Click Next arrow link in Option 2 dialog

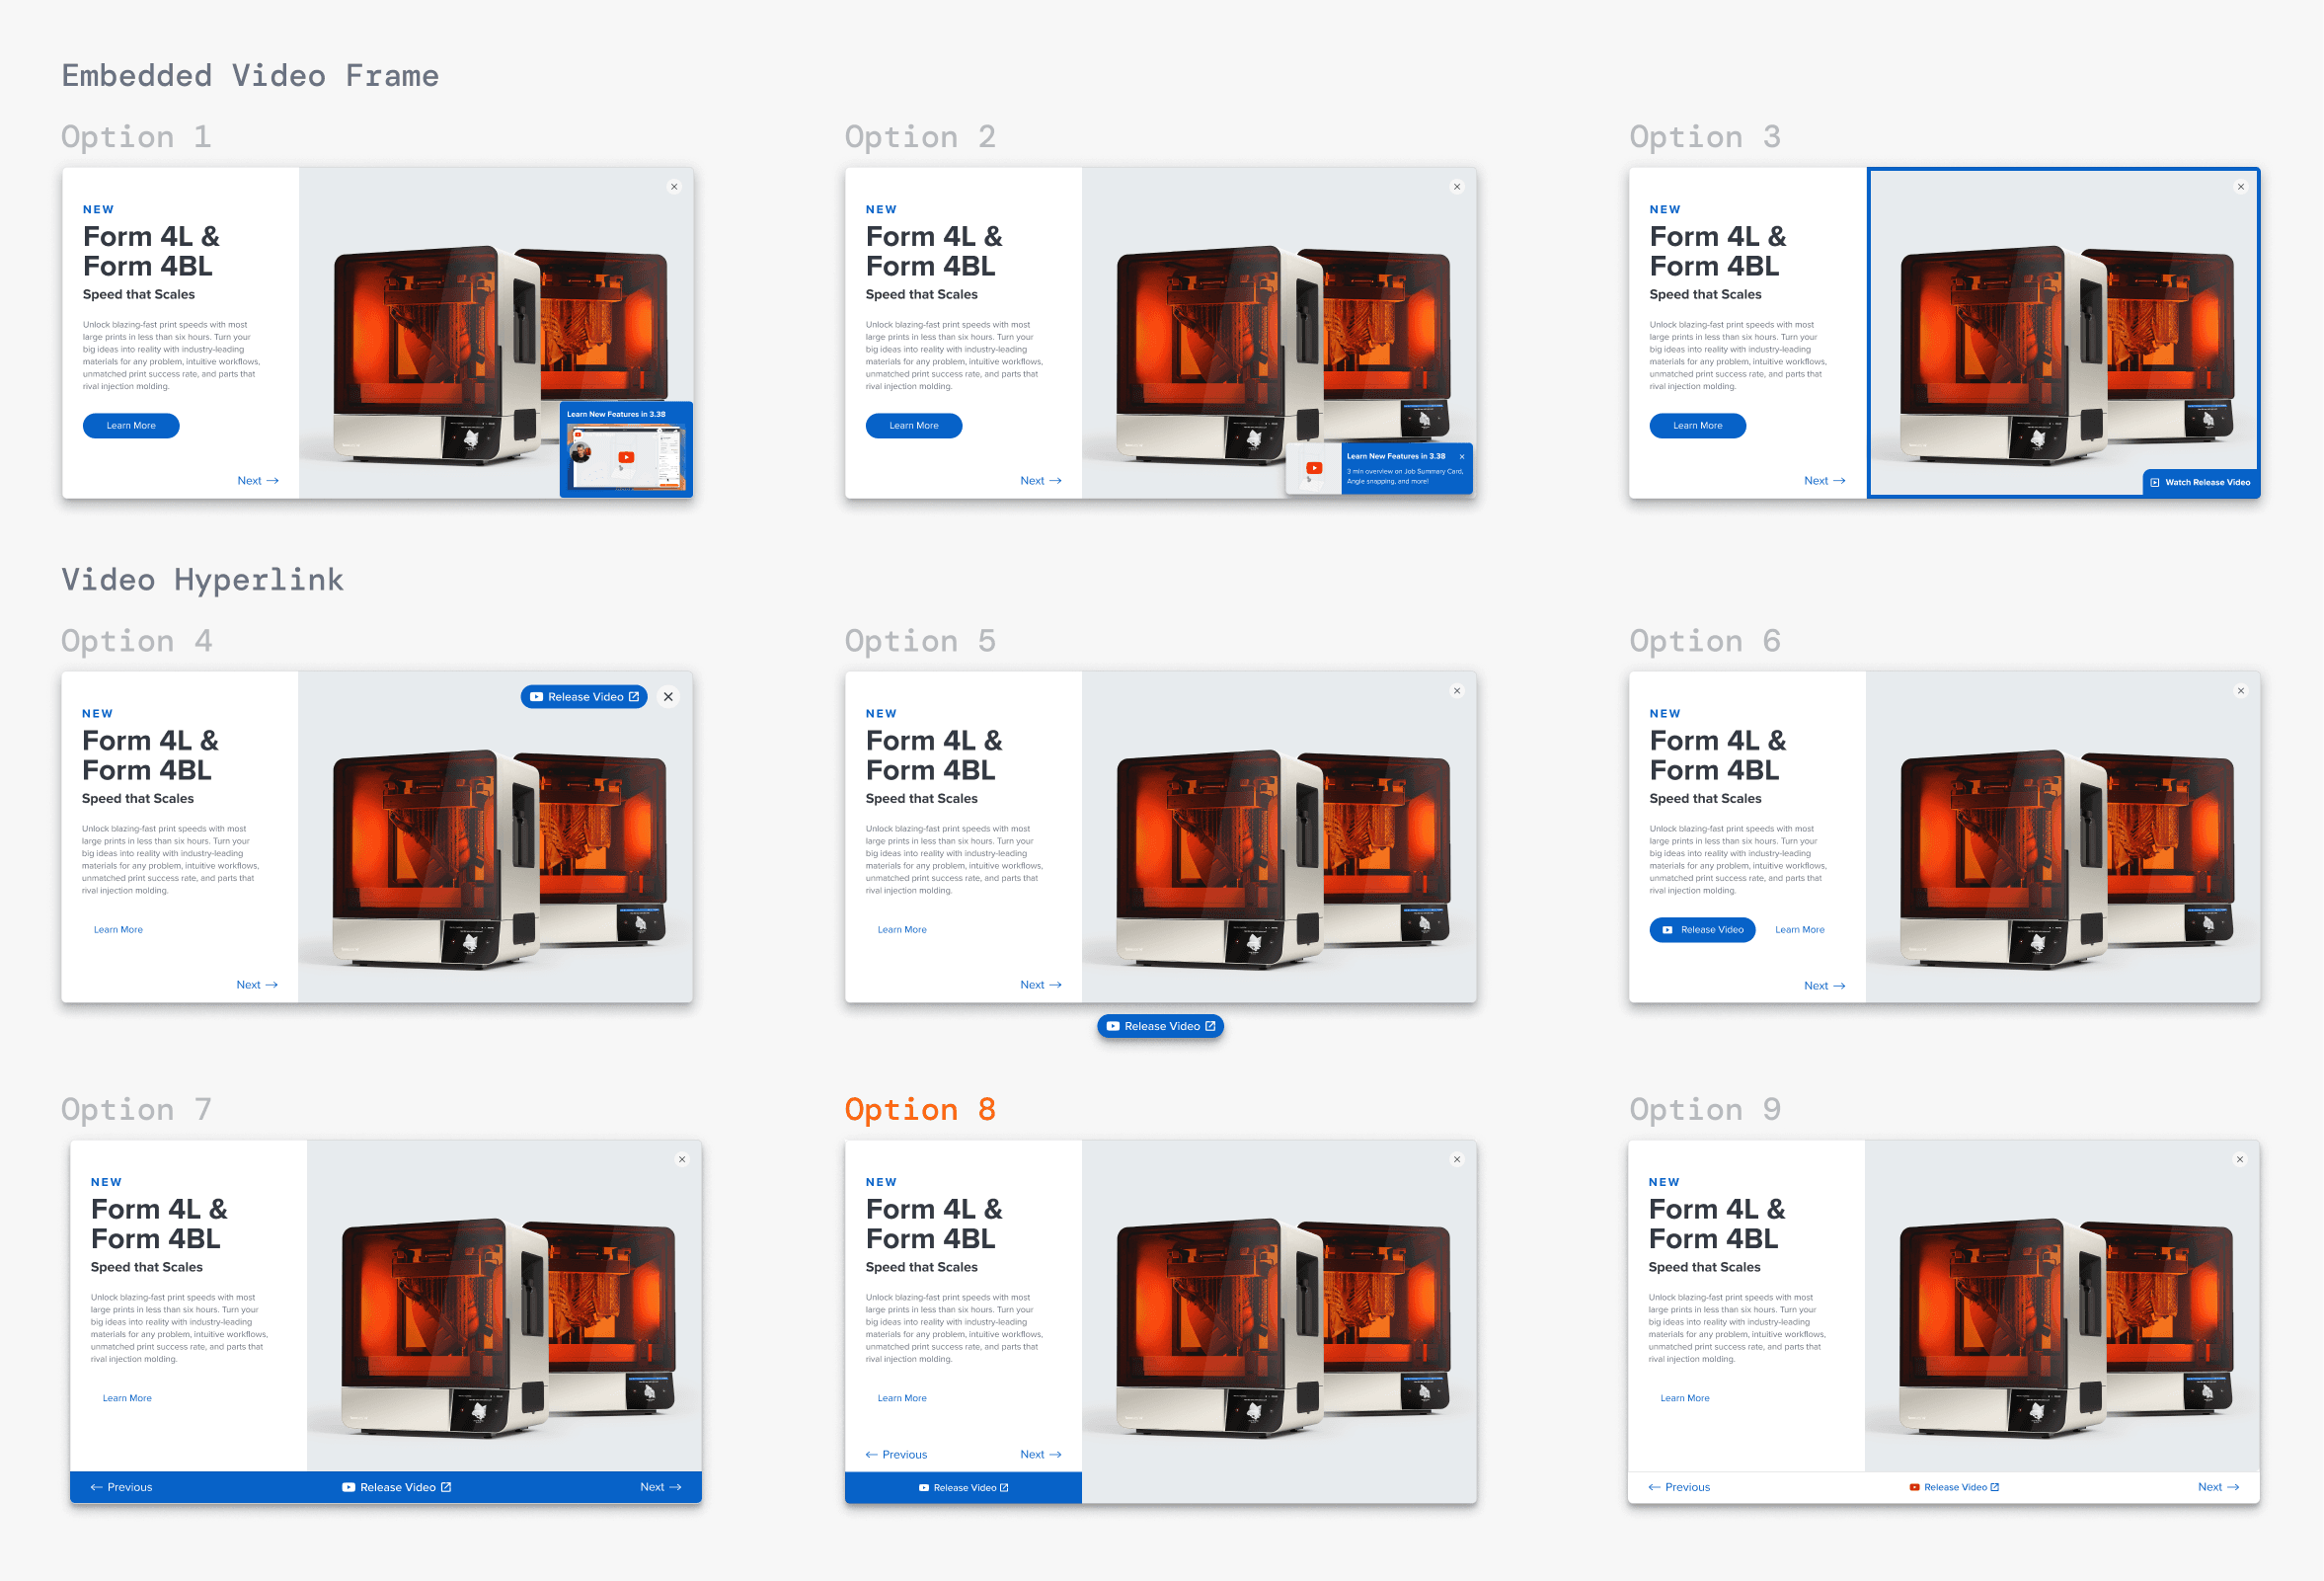coord(1040,481)
